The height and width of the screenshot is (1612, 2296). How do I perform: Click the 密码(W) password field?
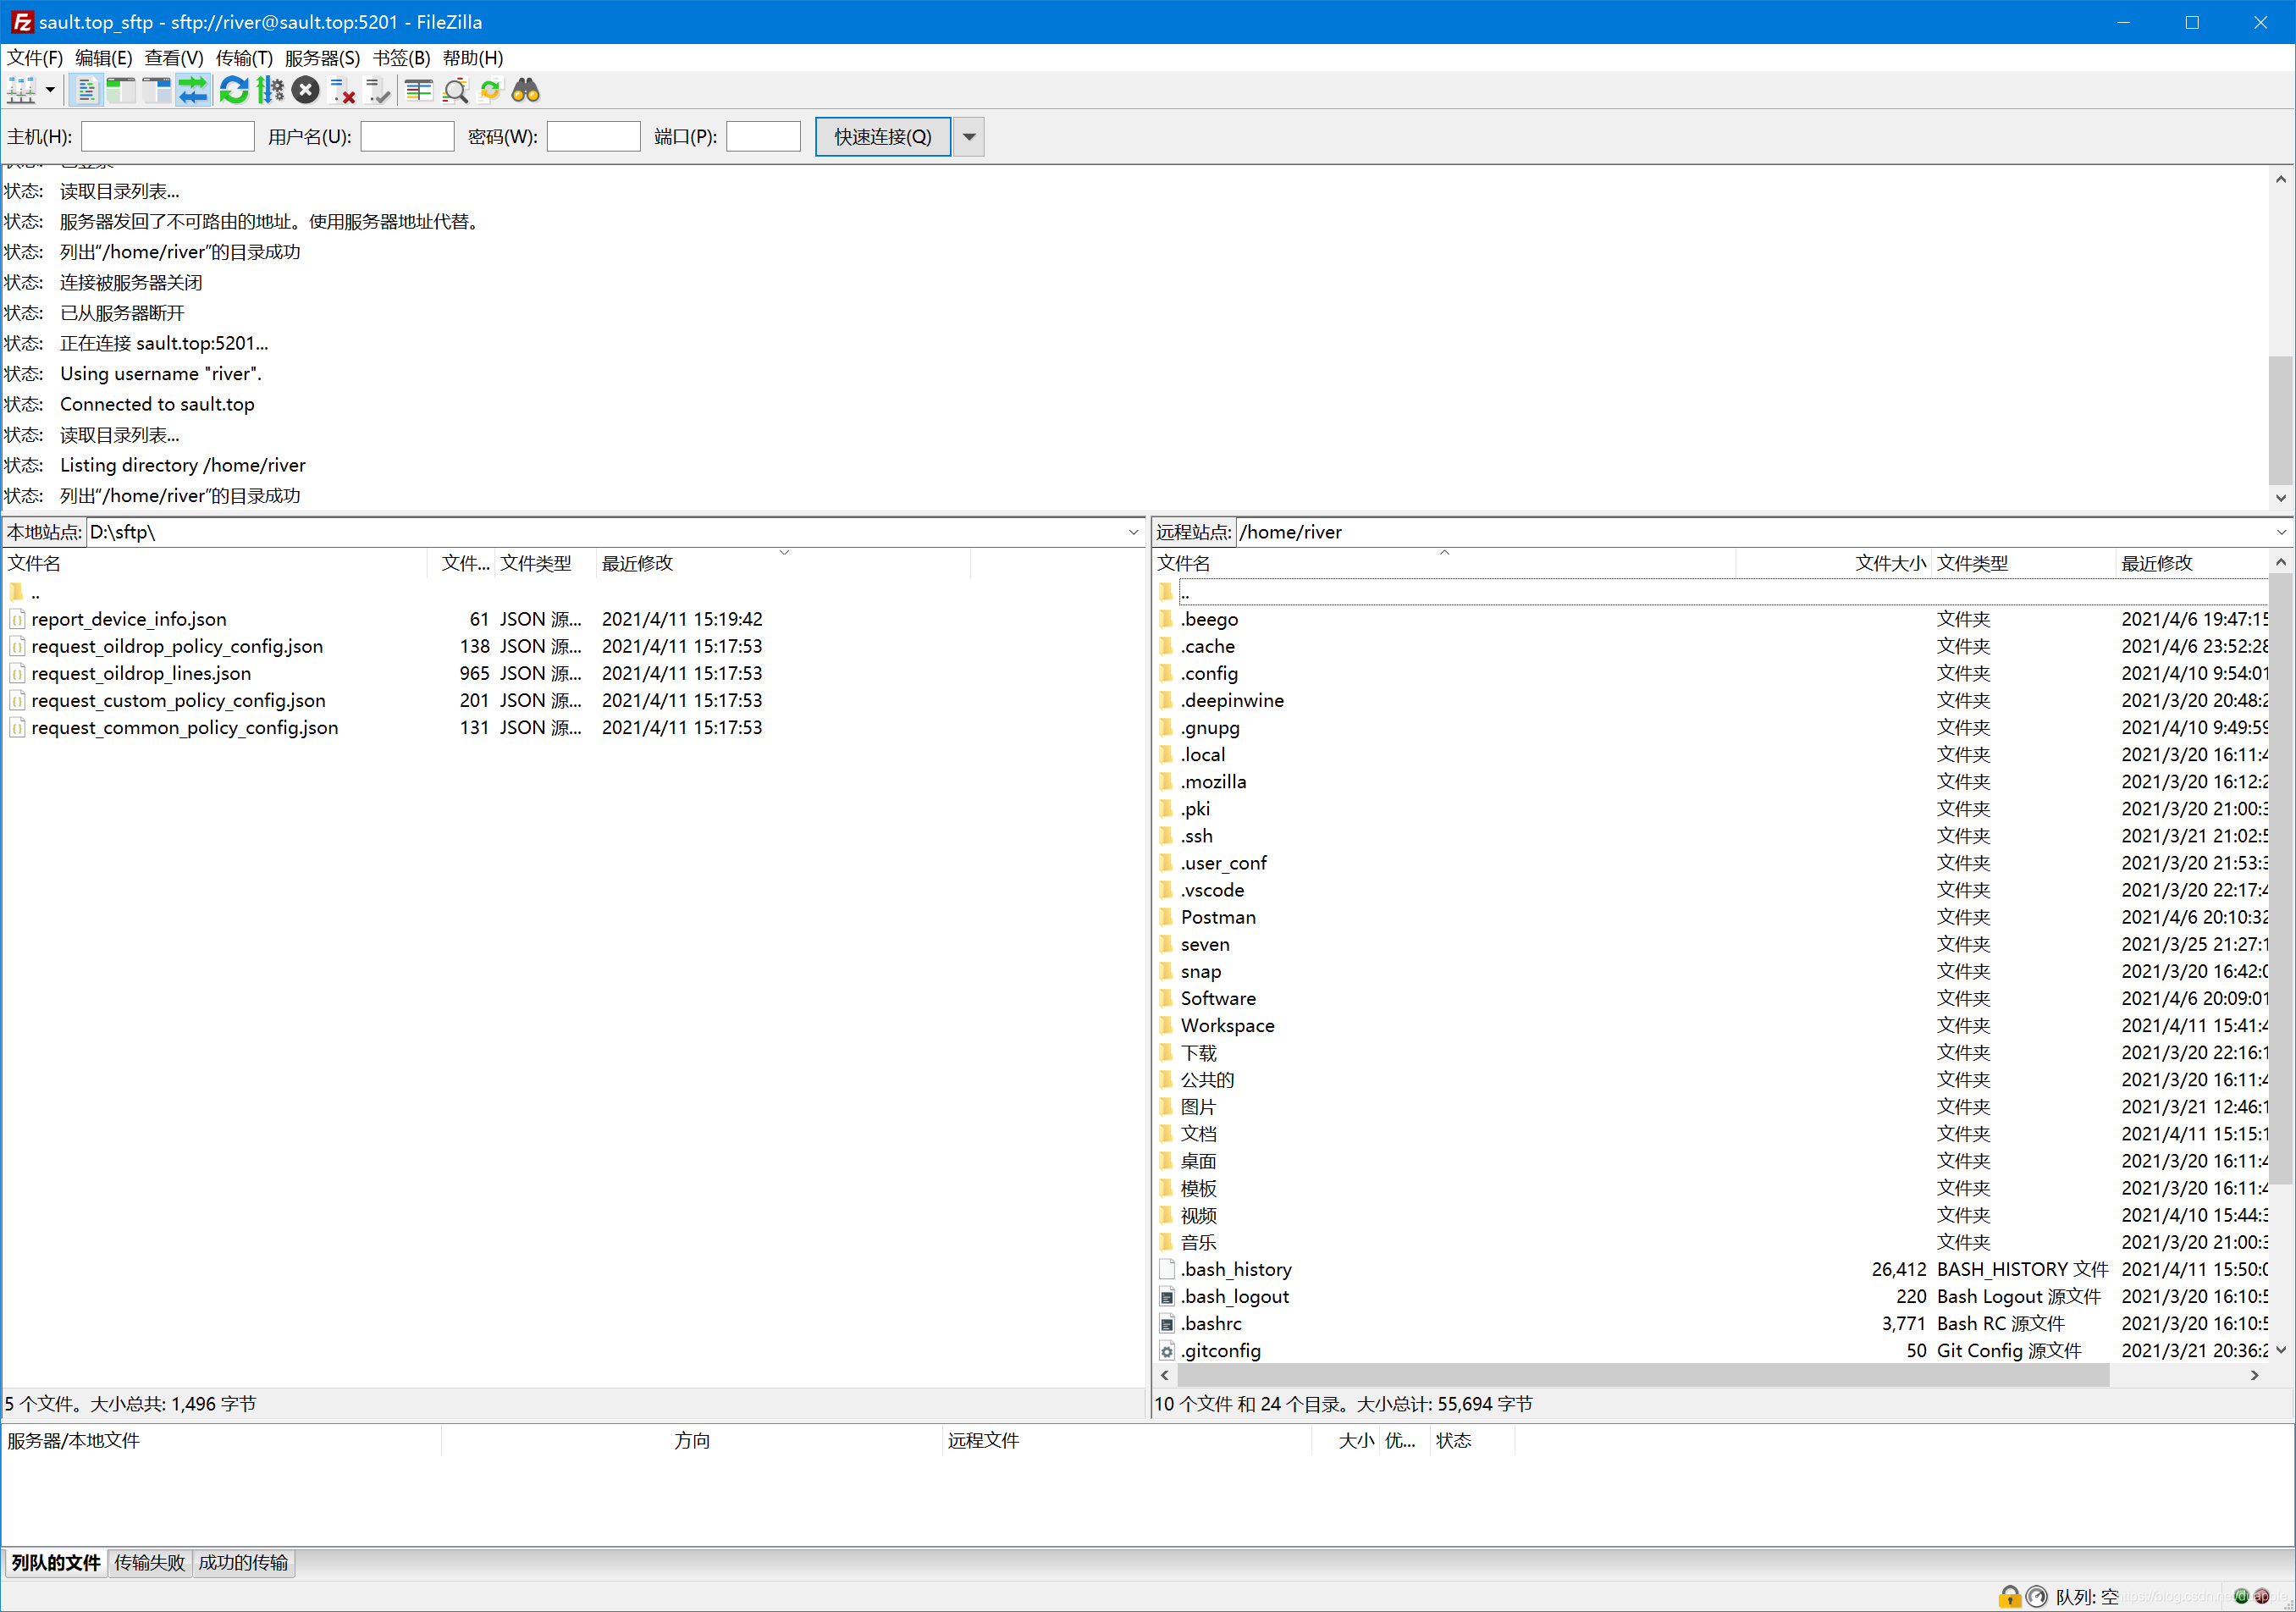pos(594,137)
